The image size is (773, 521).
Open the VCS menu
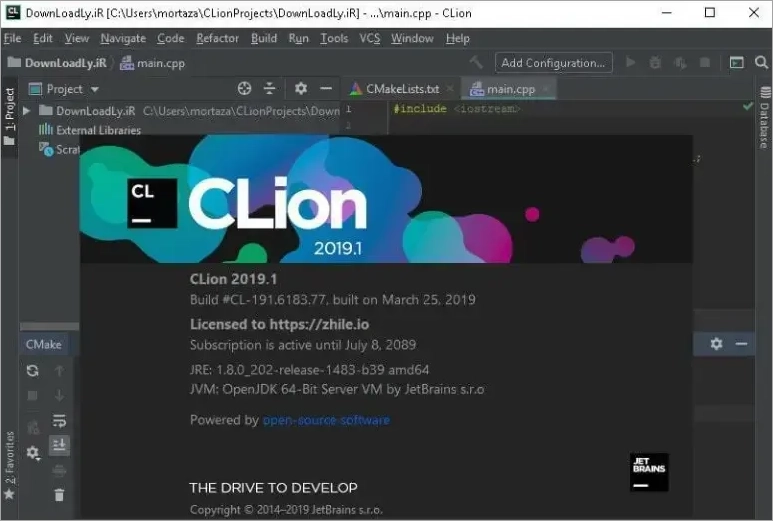pos(369,38)
